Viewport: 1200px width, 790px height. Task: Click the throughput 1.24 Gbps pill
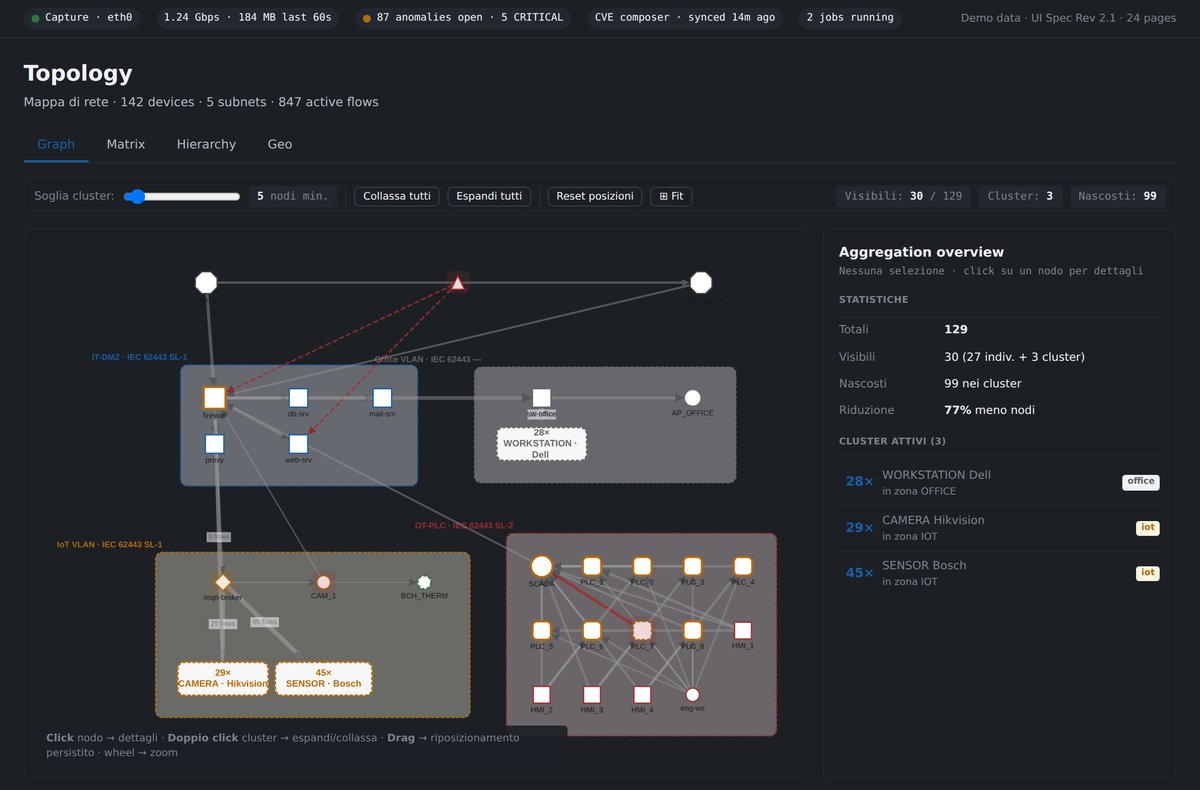tap(247, 18)
